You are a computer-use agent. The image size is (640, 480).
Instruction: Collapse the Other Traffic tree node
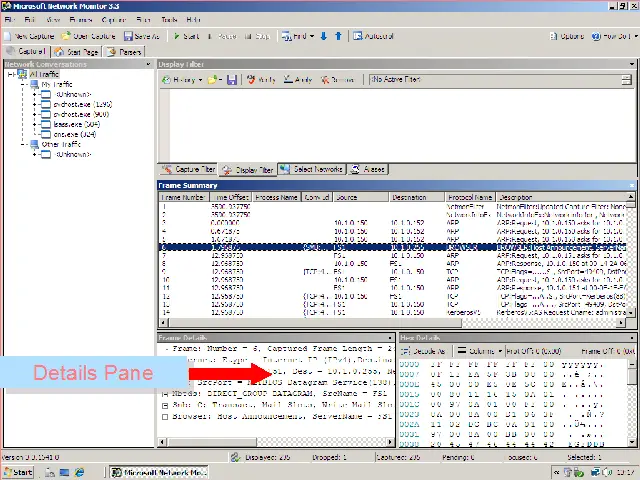[24, 144]
